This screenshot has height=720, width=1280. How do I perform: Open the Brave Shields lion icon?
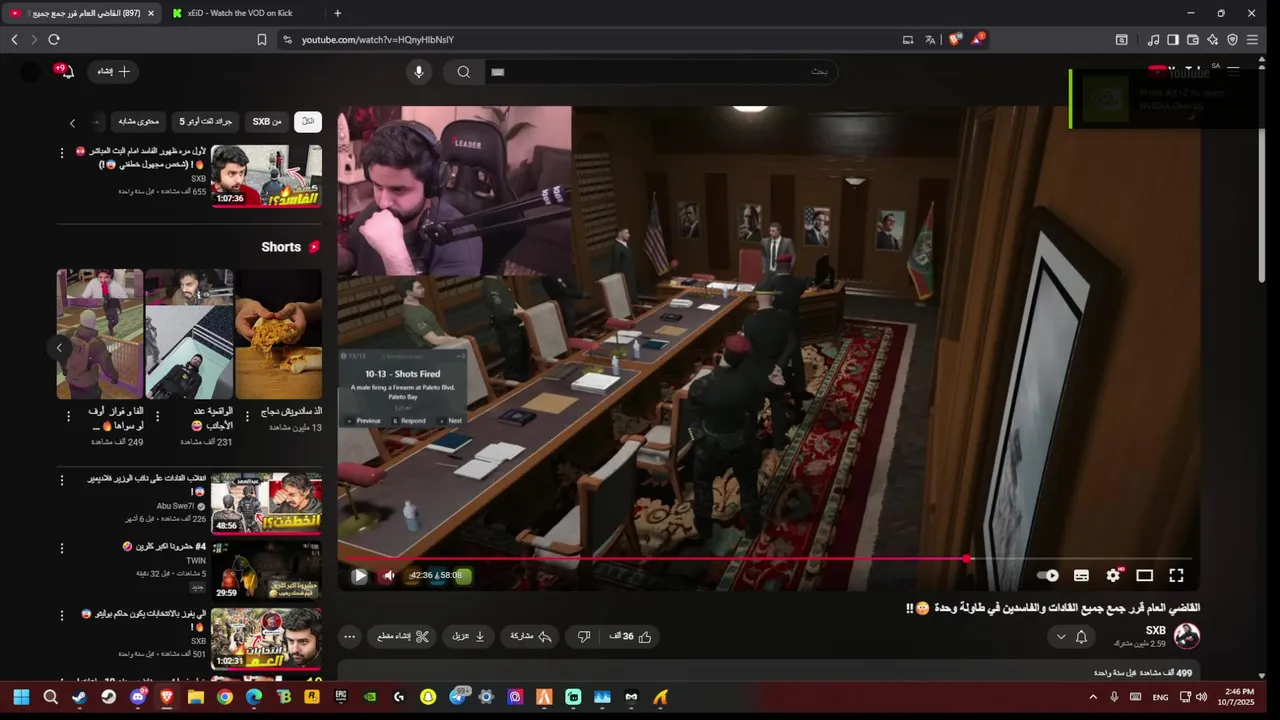(955, 40)
